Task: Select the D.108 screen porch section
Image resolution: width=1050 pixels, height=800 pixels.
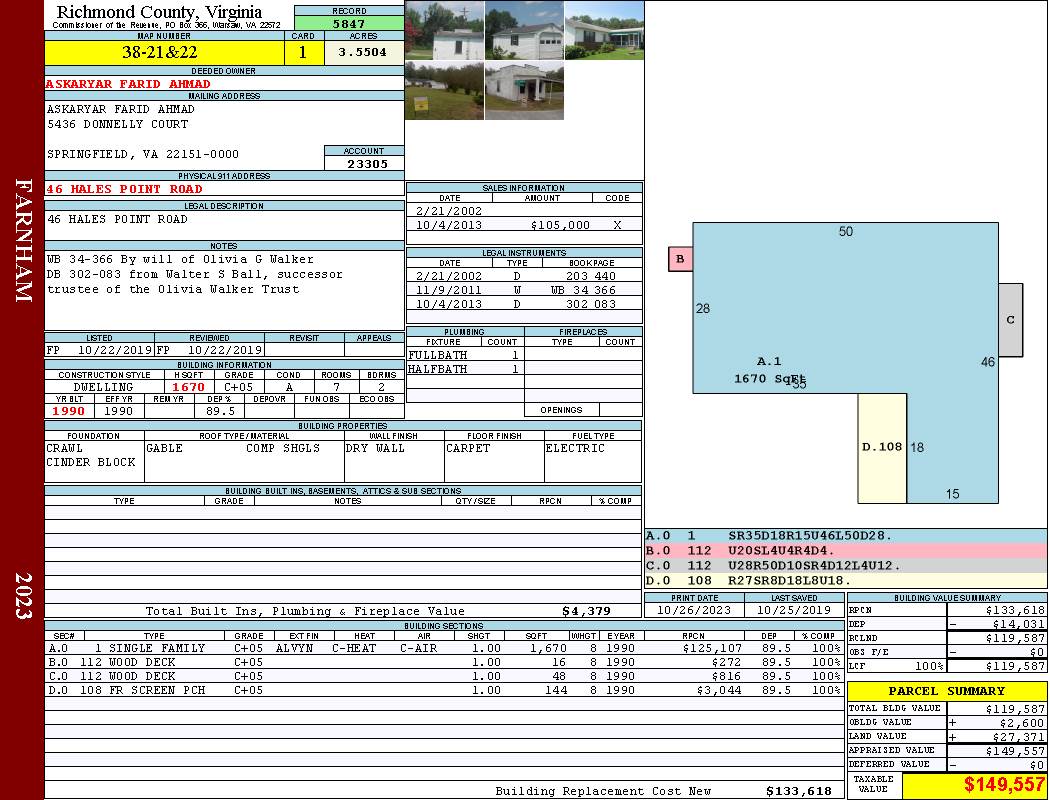Action: [x=882, y=447]
